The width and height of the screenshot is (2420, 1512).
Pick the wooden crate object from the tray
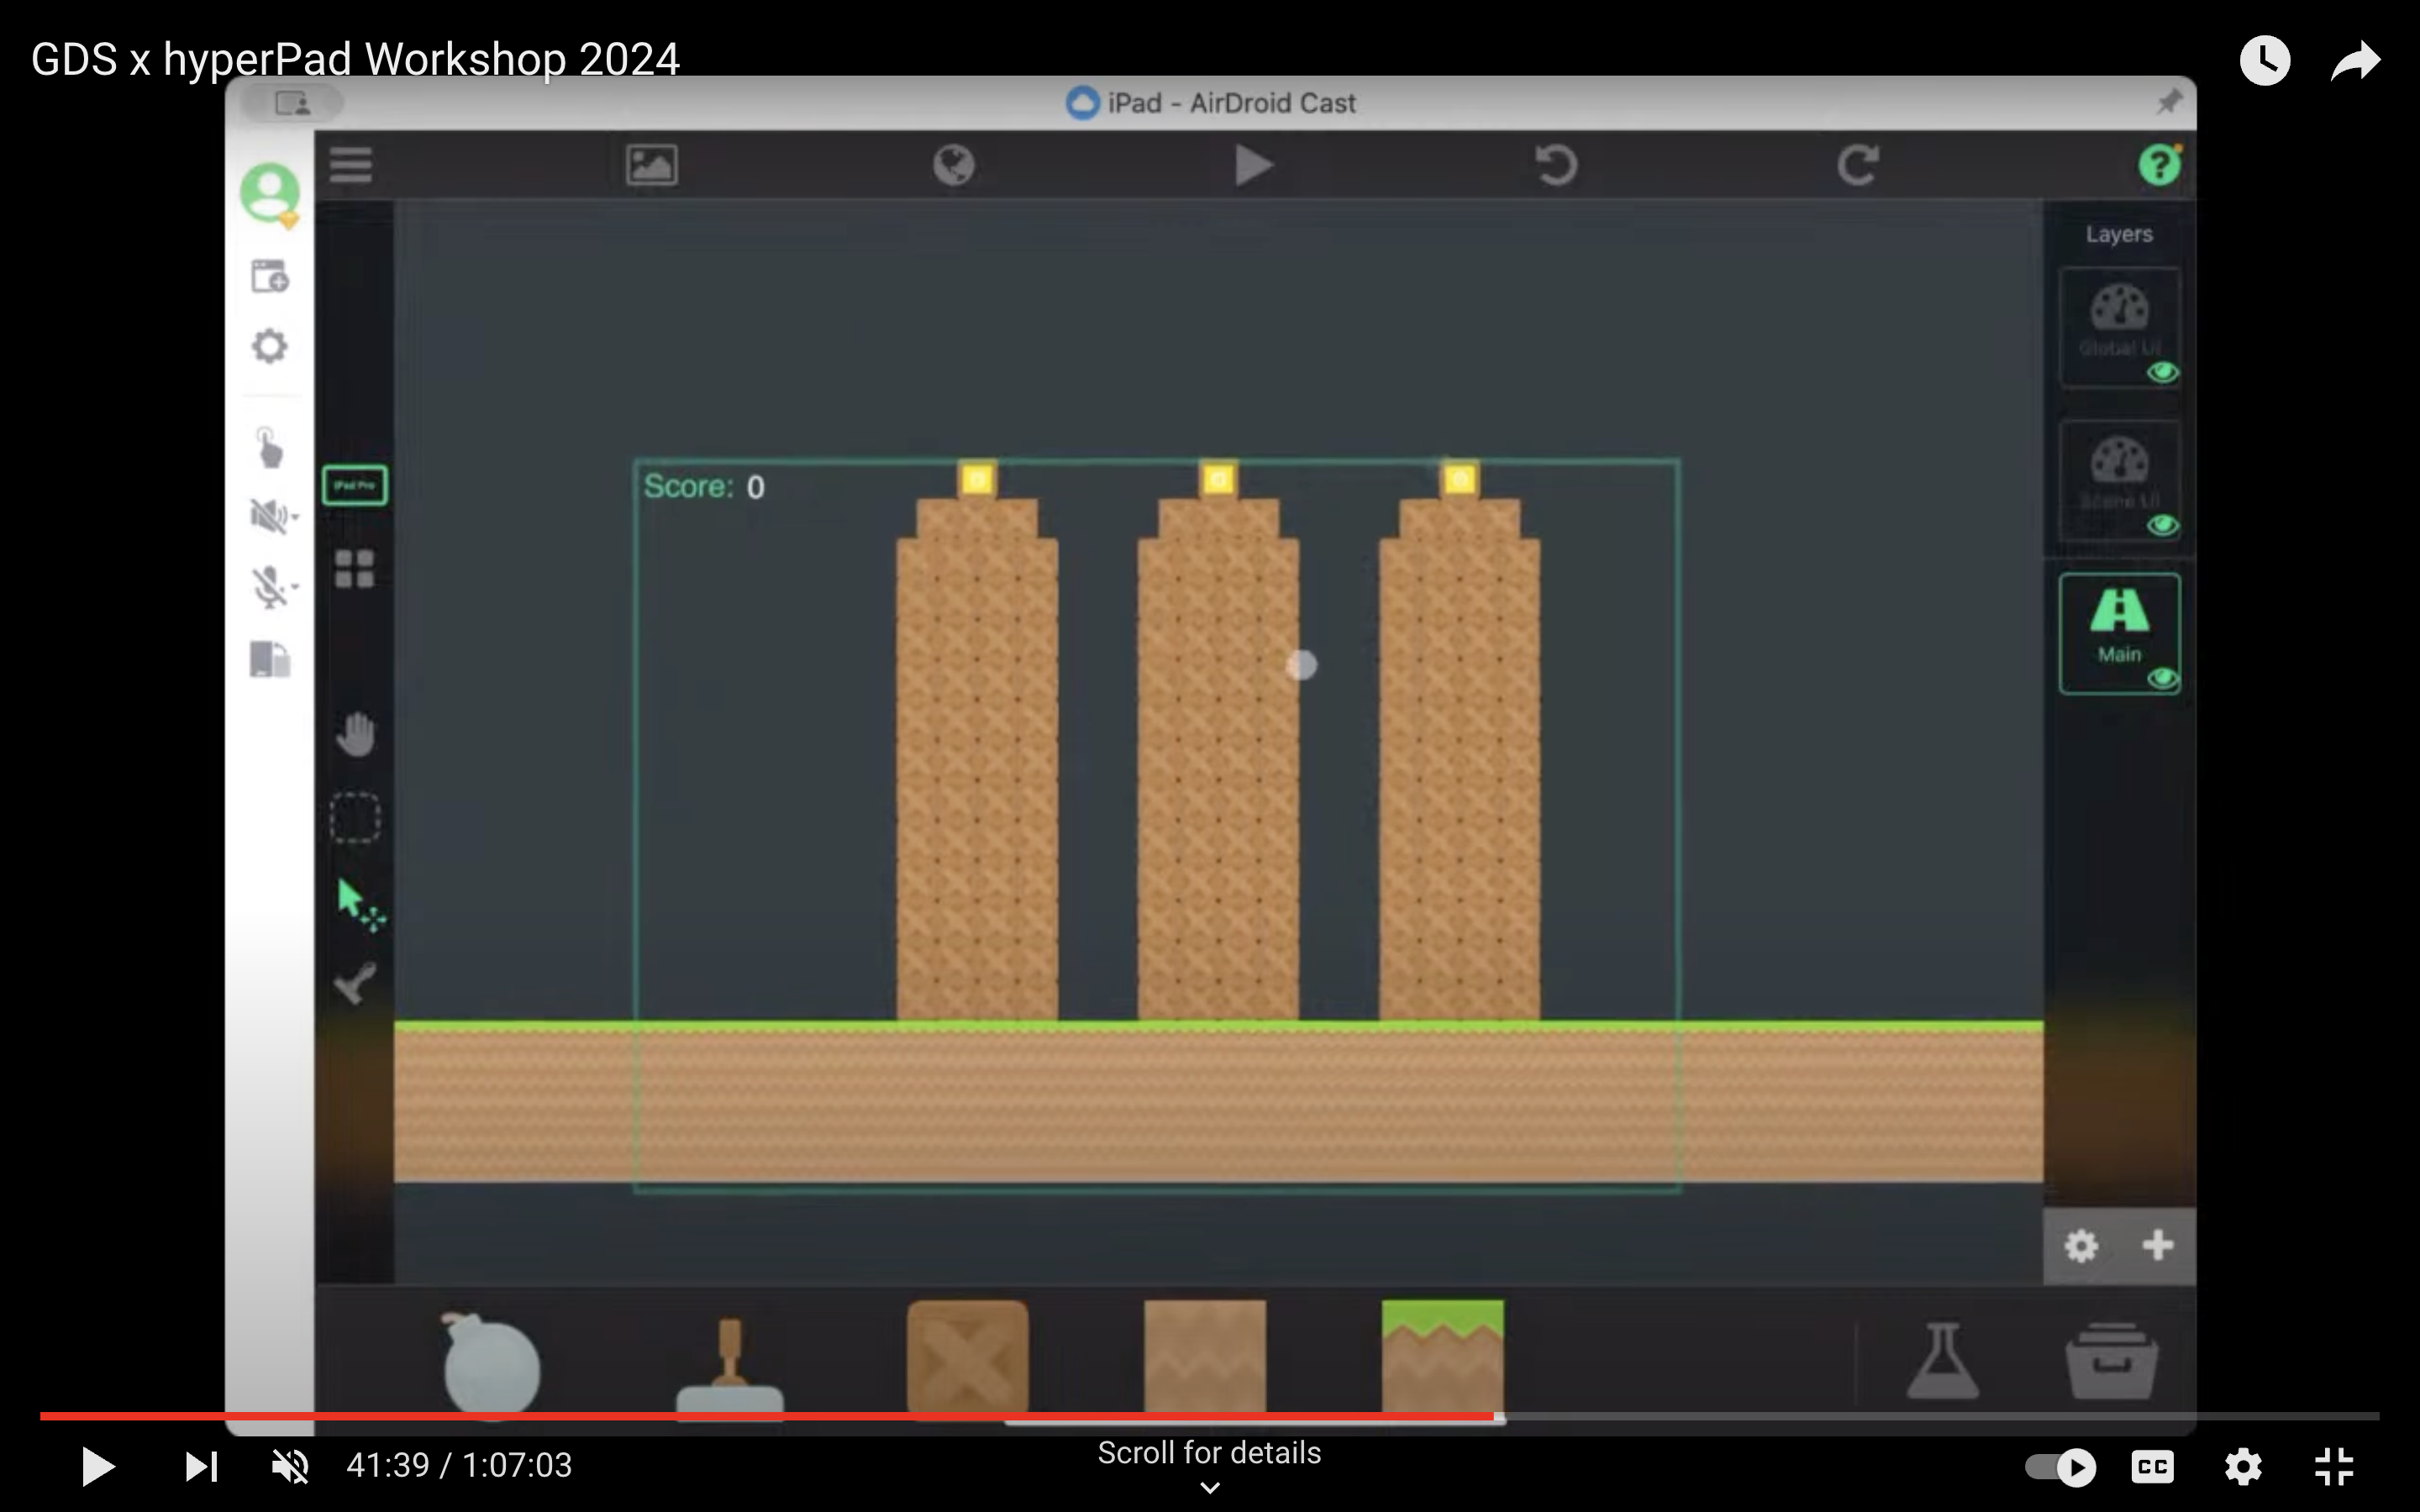[967, 1358]
